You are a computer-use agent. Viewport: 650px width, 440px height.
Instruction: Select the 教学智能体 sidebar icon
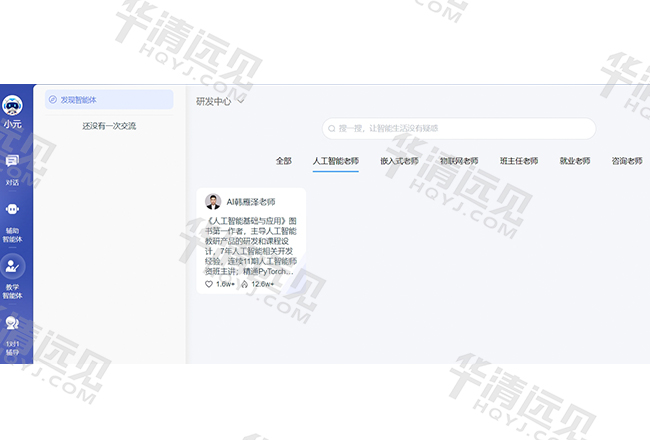13,268
